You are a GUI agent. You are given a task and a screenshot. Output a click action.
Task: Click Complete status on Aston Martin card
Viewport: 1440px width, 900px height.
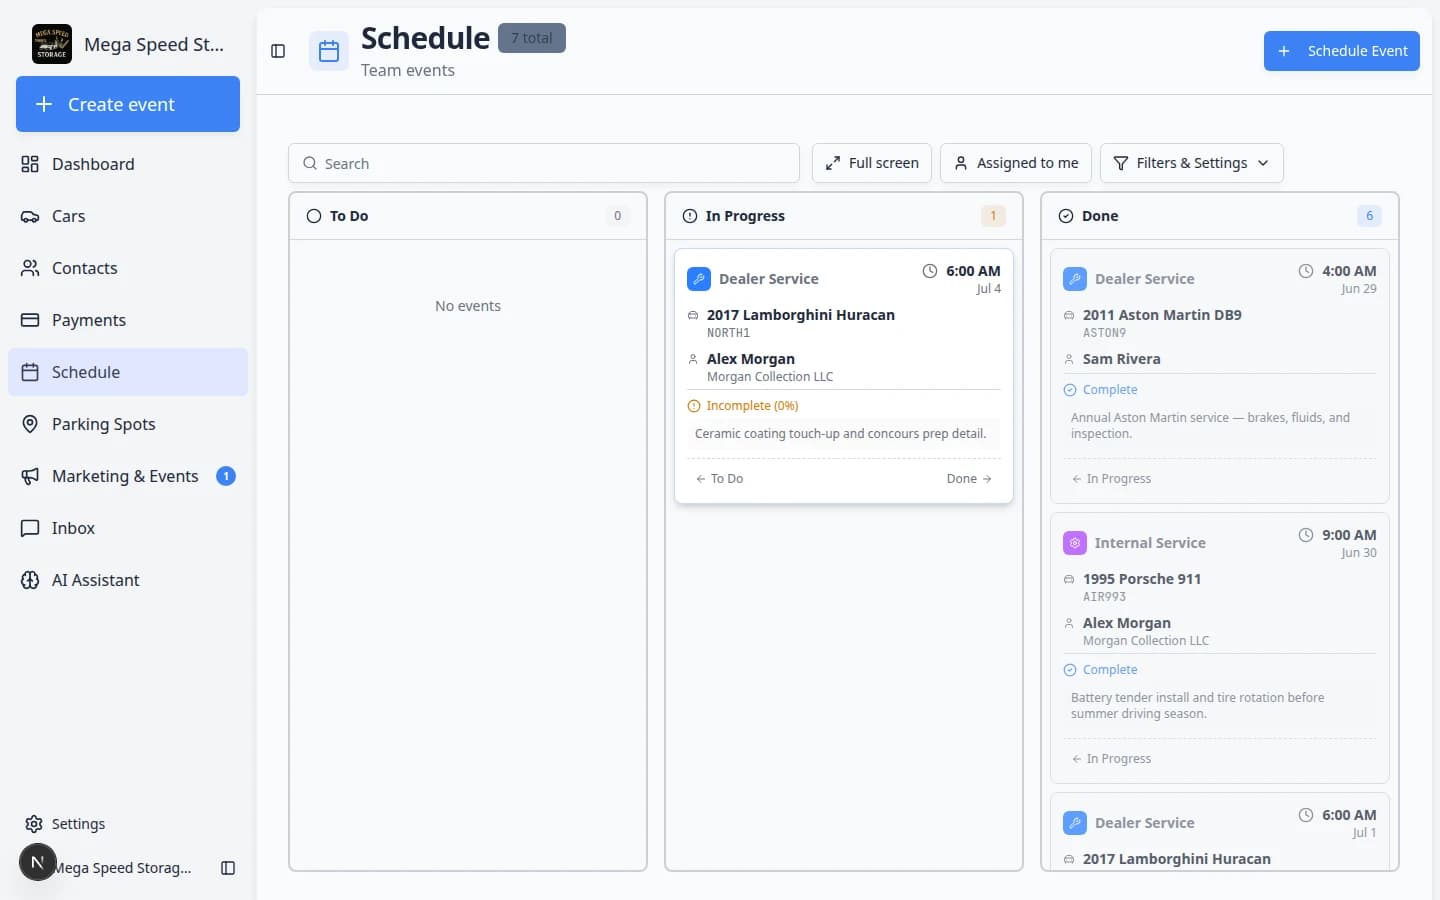coord(1100,390)
